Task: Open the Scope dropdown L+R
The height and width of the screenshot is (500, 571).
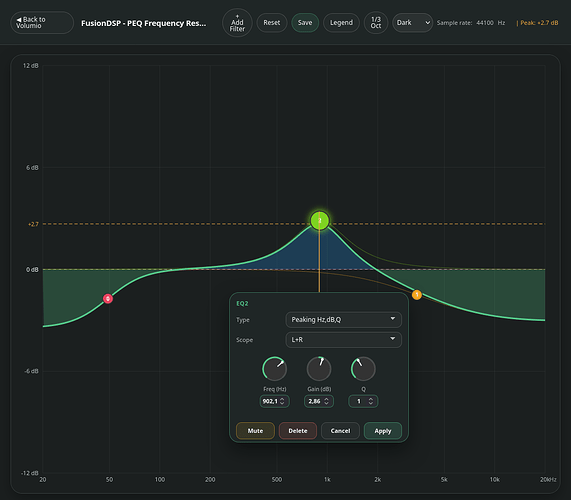Action: pos(343,340)
